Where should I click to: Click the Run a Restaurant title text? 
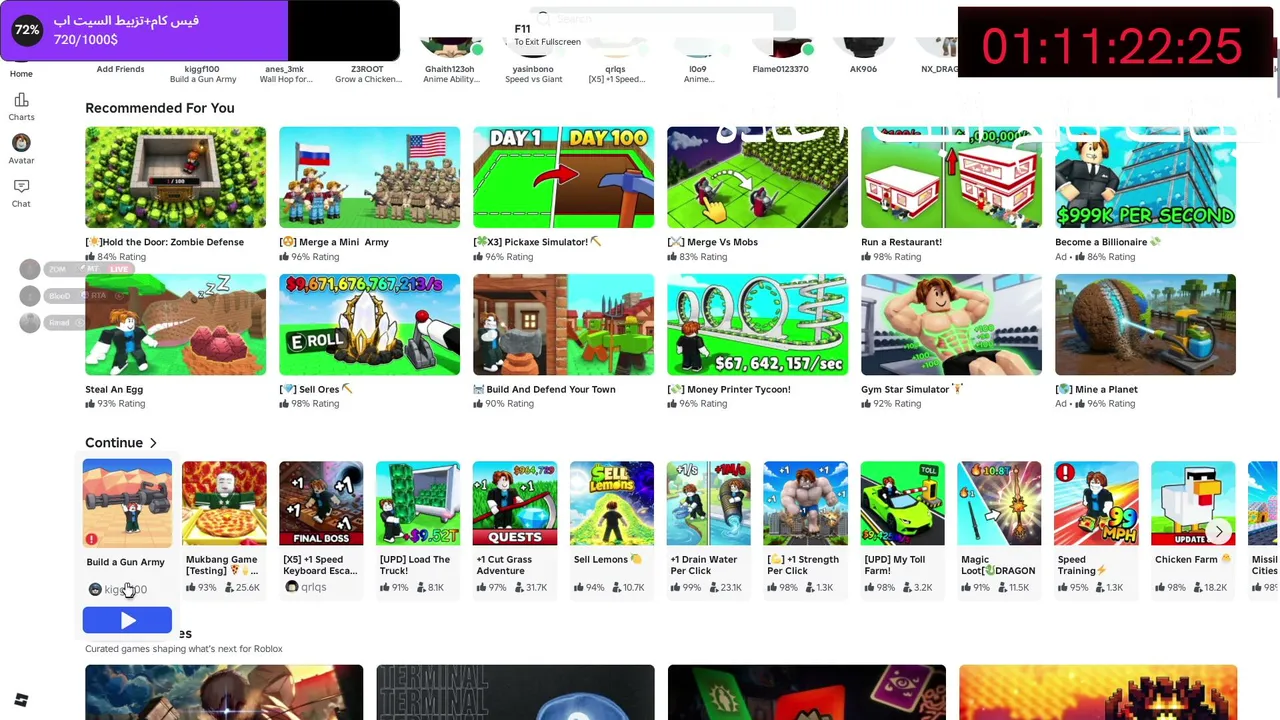pos(901,242)
